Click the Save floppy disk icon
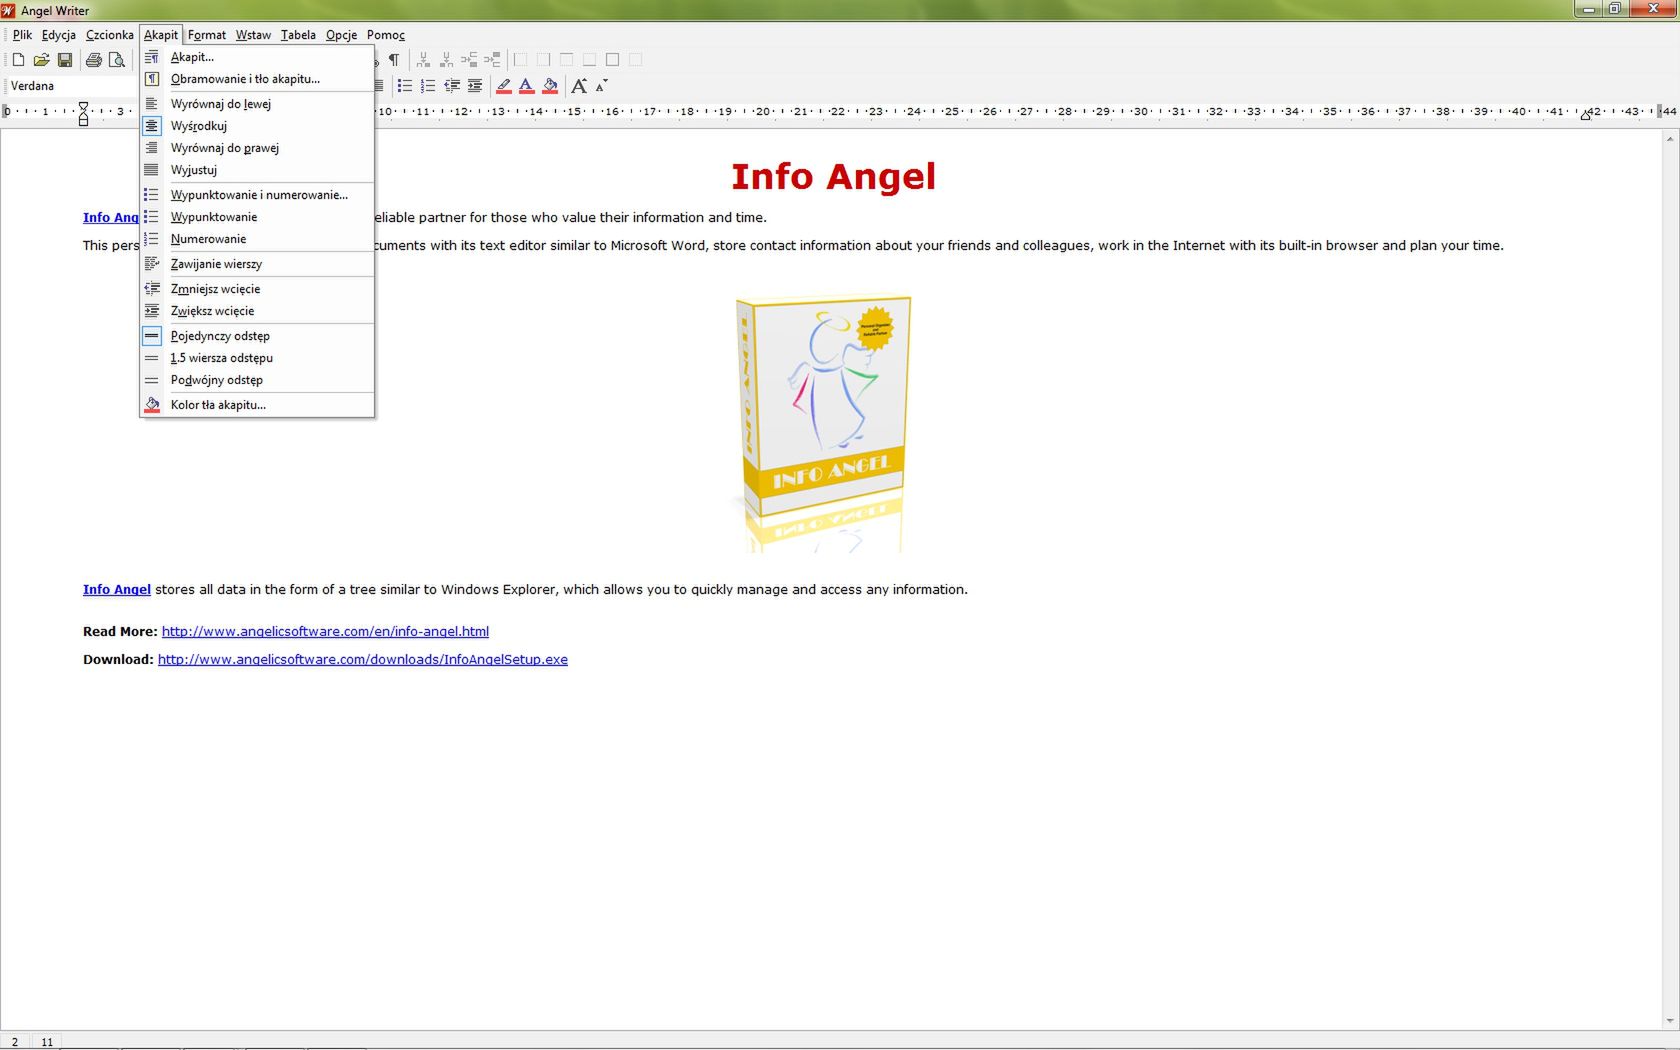The height and width of the screenshot is (1050, 1680). click(x=65, y=60)
